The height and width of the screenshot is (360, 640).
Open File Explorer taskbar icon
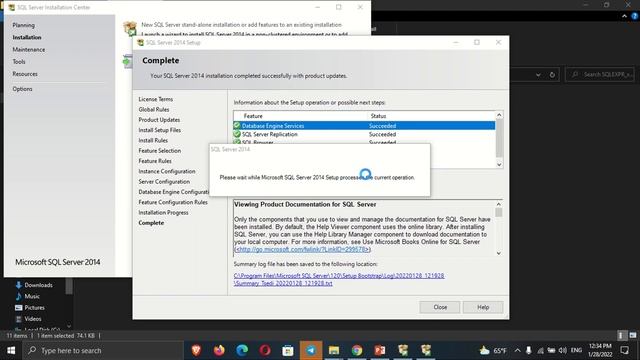(x=334, y=350)
